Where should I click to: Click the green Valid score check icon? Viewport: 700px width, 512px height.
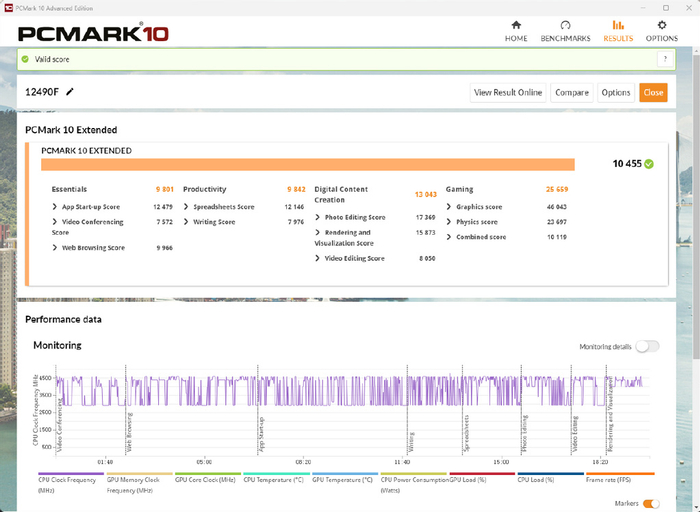(x=25, y=59)
